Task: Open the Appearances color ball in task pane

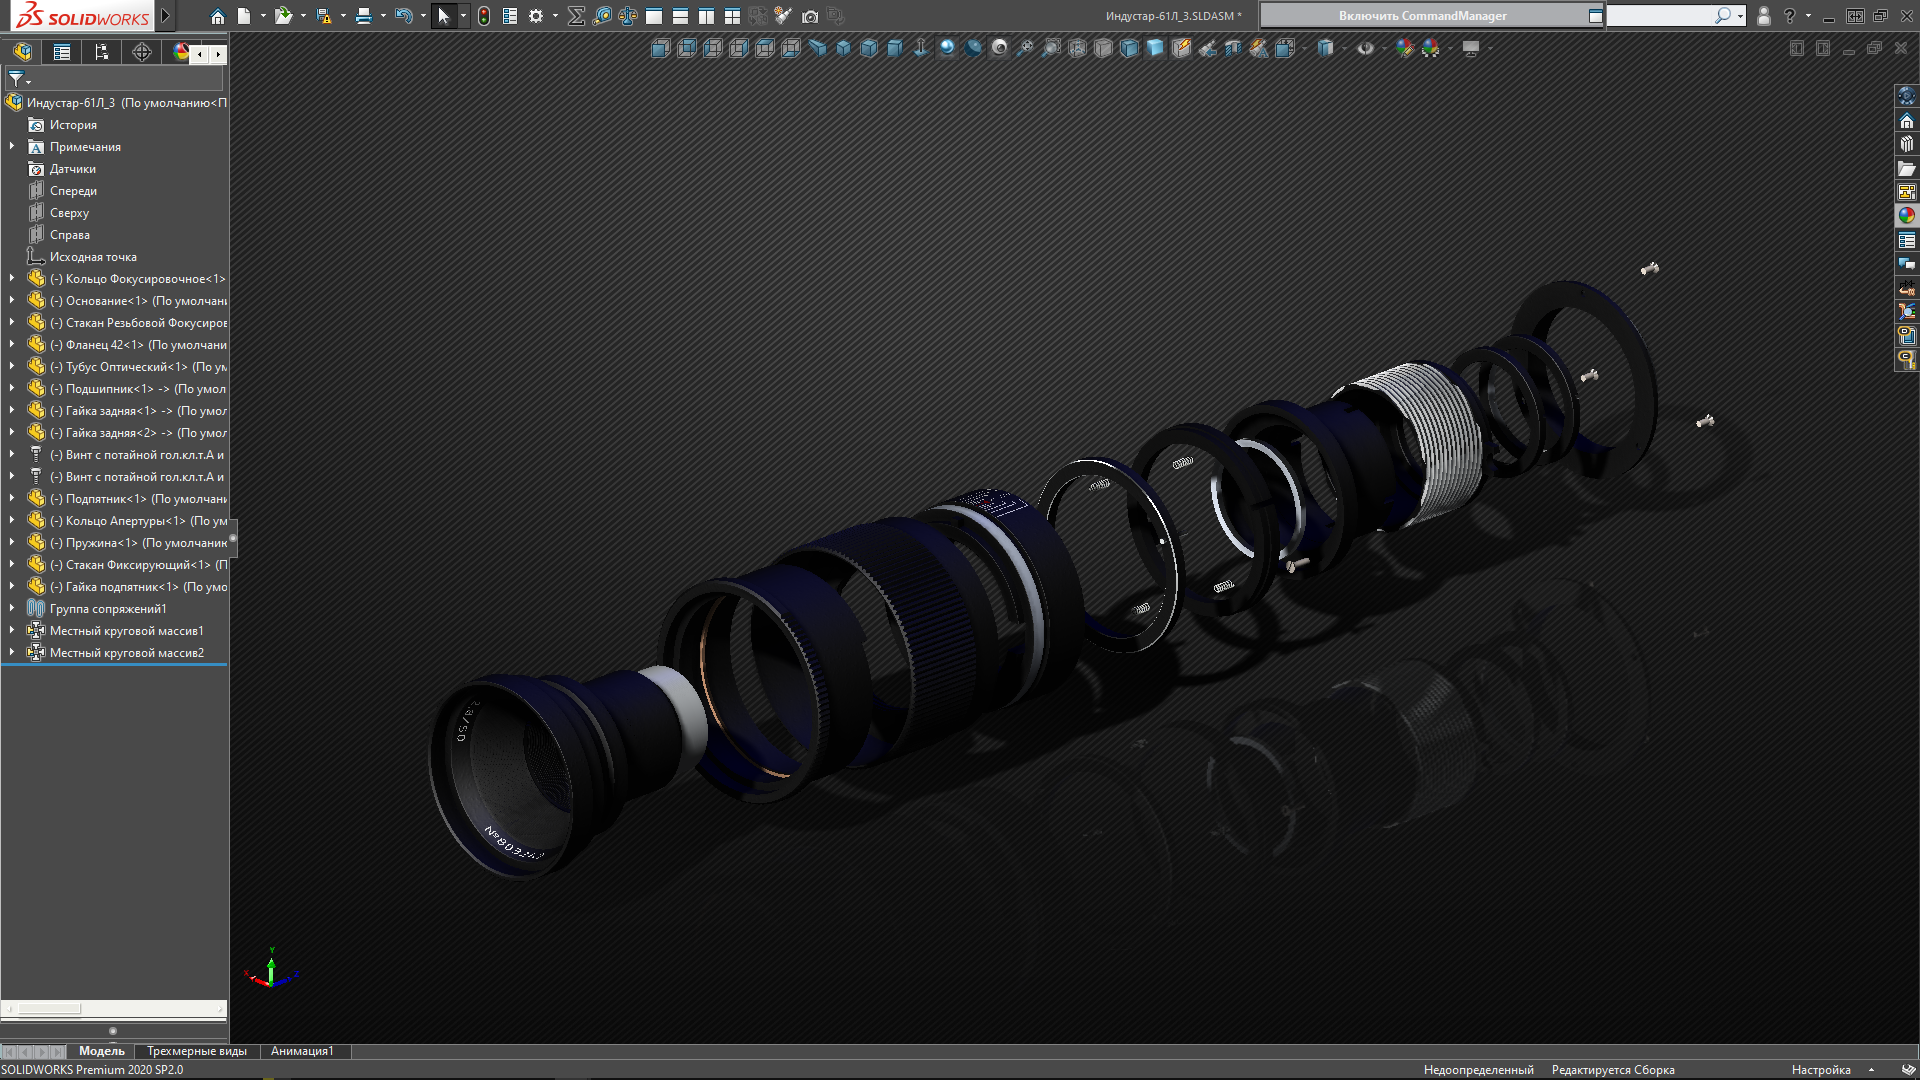Action: click(1907, 215)
